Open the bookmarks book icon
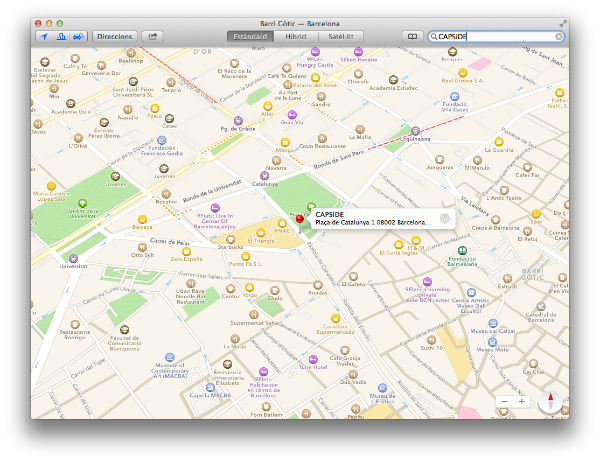Screen dimensions: 600x462 [x=412, y=36]
